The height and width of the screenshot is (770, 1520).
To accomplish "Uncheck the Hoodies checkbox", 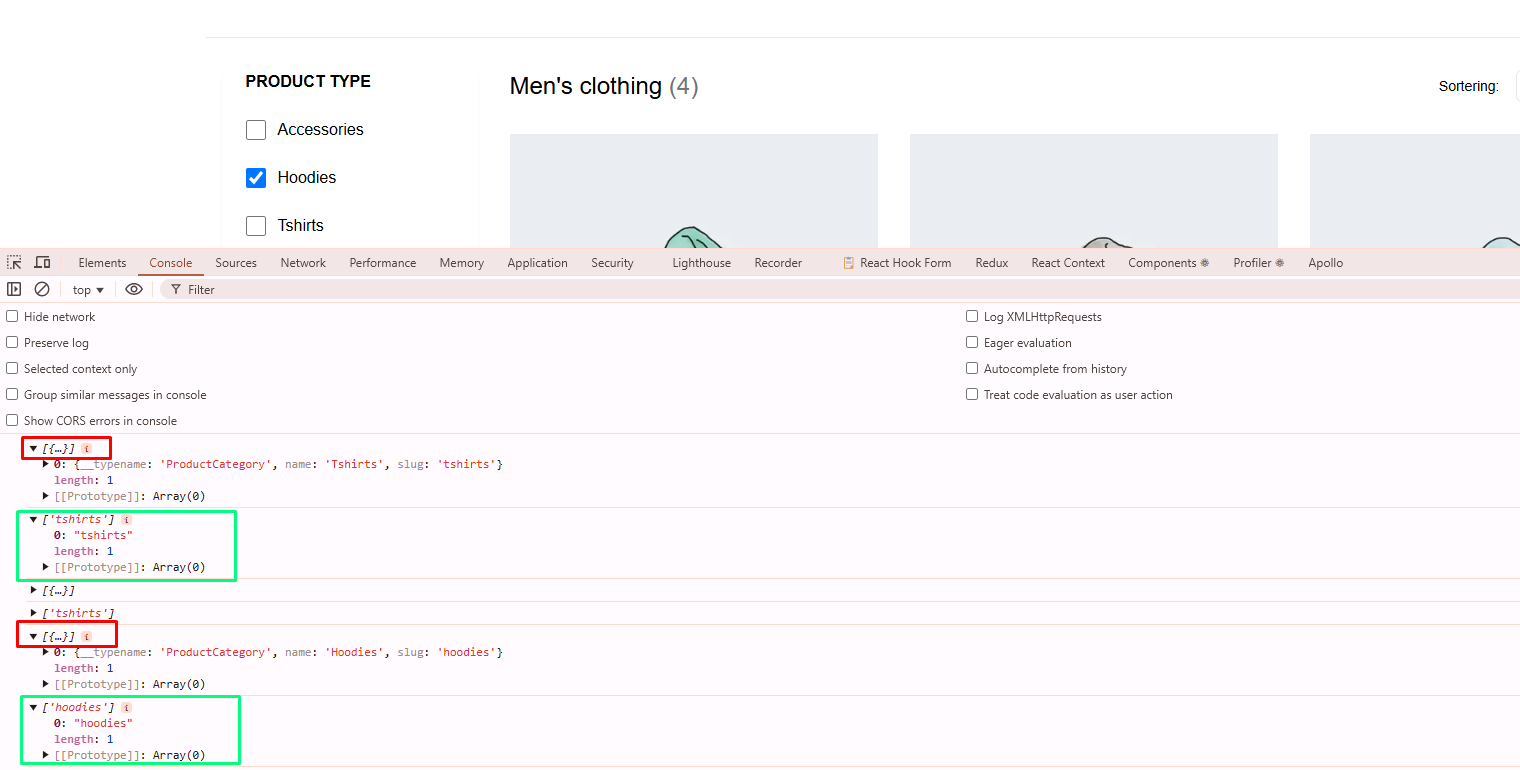I will coord(256,178).
